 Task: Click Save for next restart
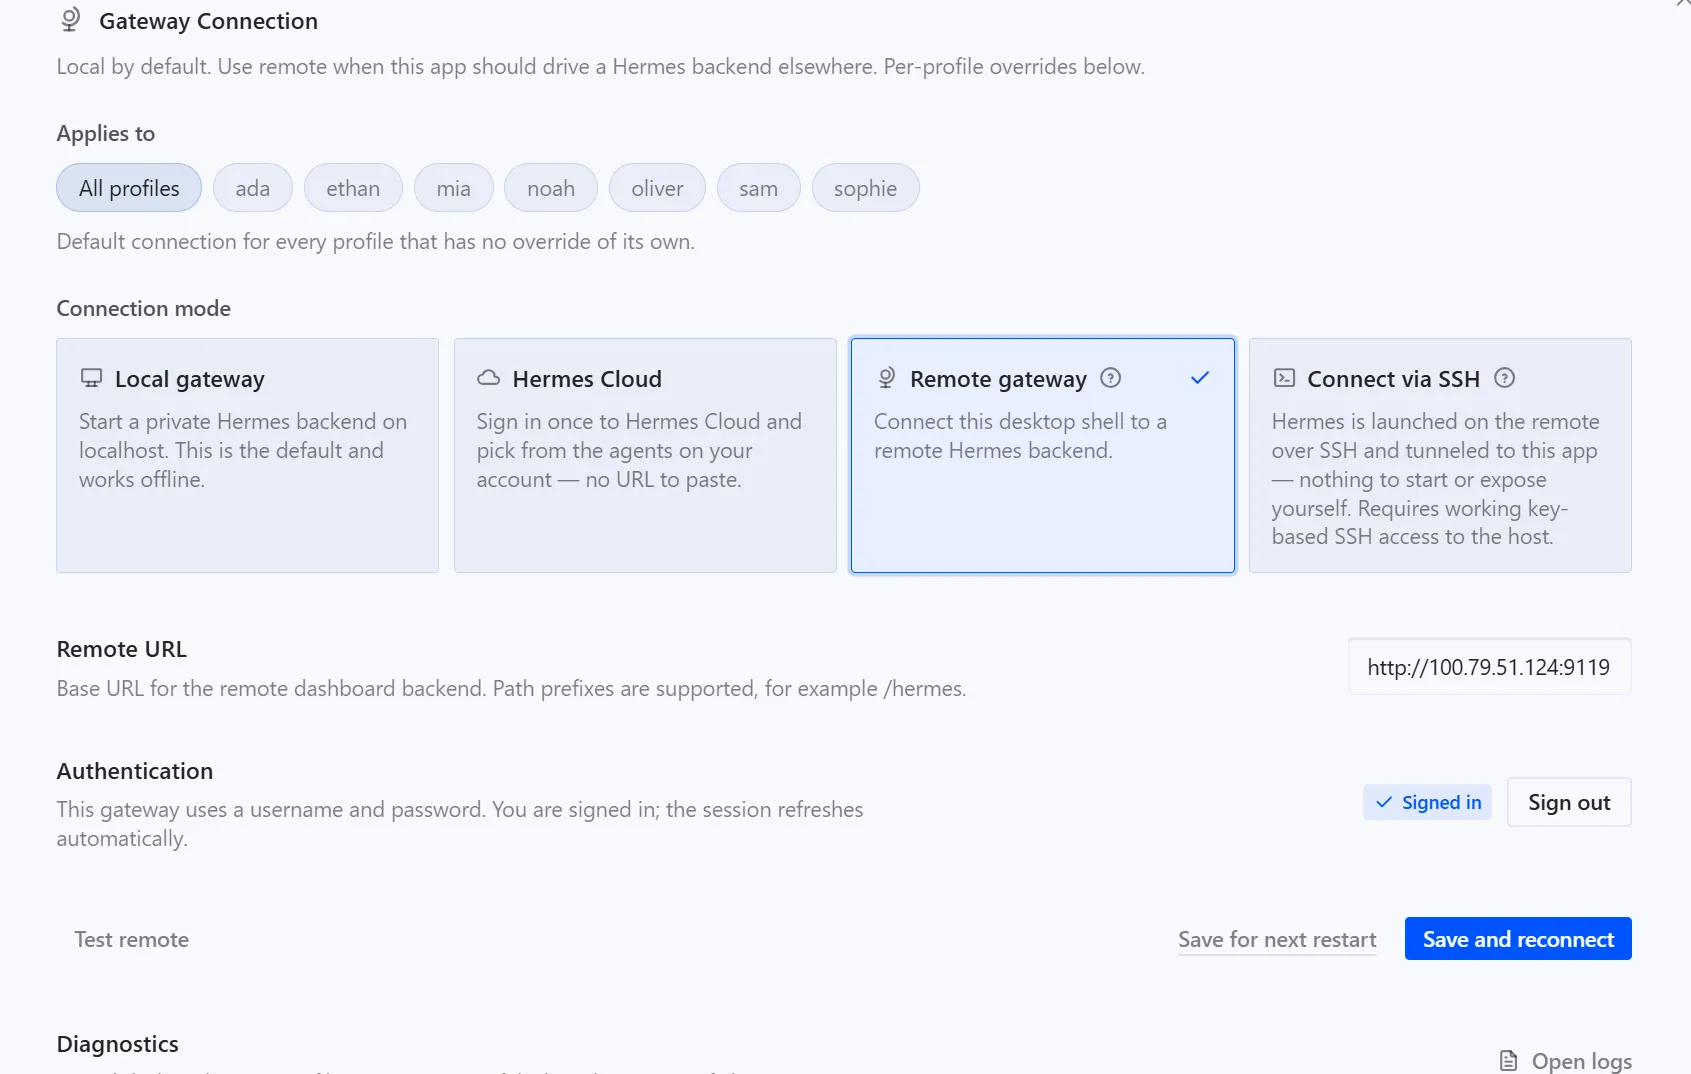[x=1277, y=939]
